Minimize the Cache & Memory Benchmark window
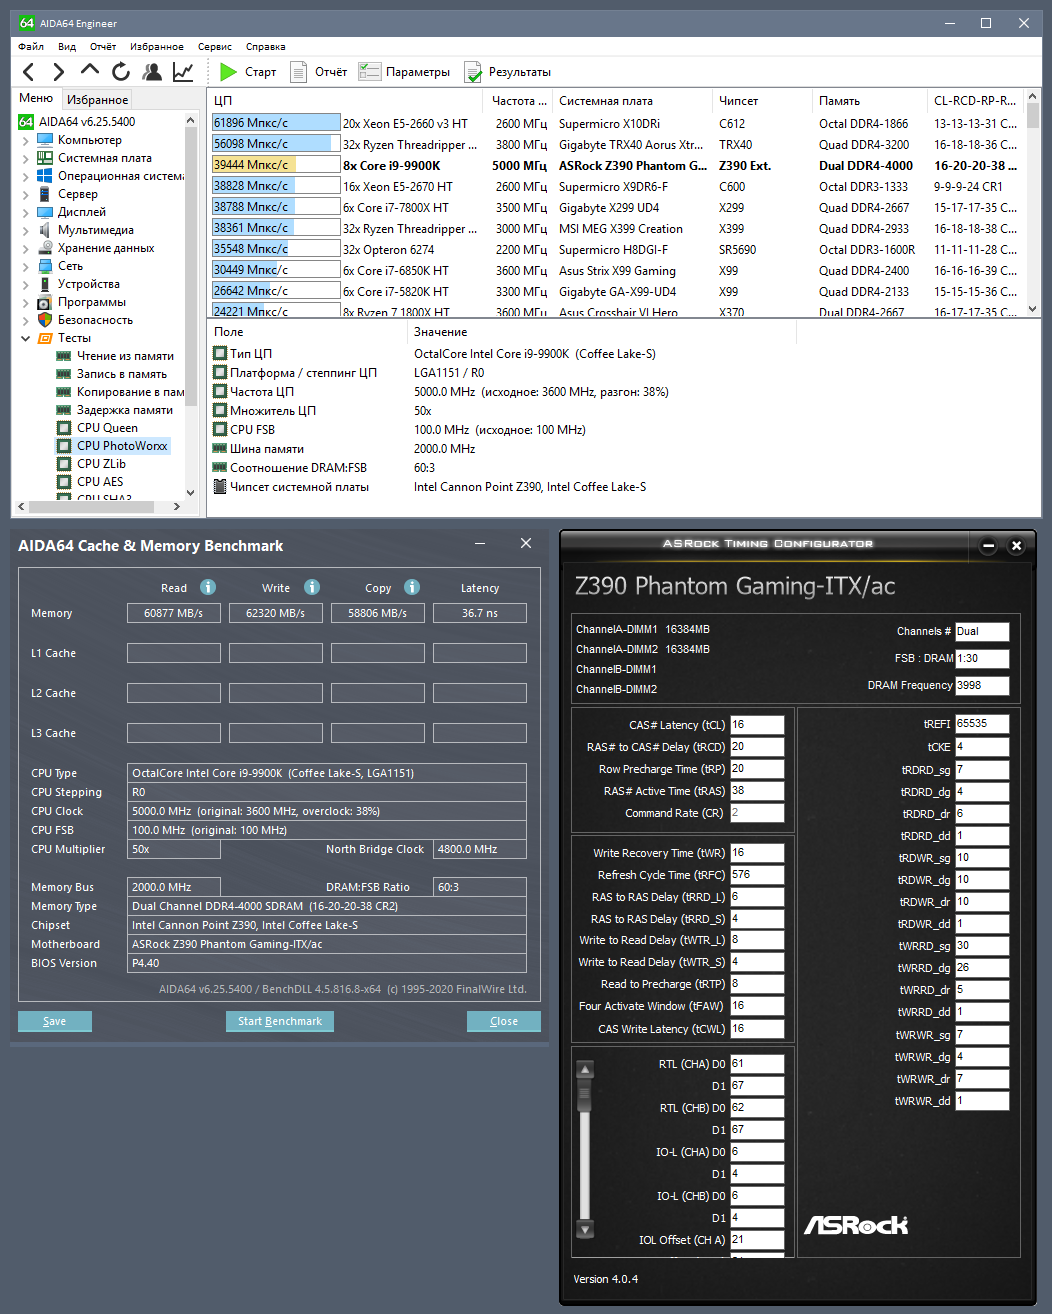Viewport: 1052px width, 1314px height. point(480,543)
